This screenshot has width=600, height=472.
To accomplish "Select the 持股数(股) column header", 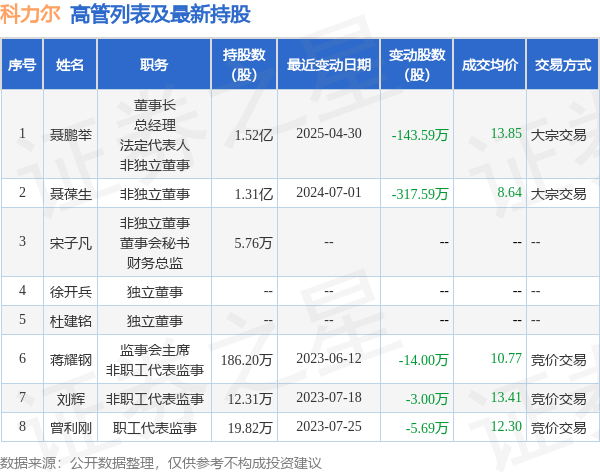I will coord(244,64).
